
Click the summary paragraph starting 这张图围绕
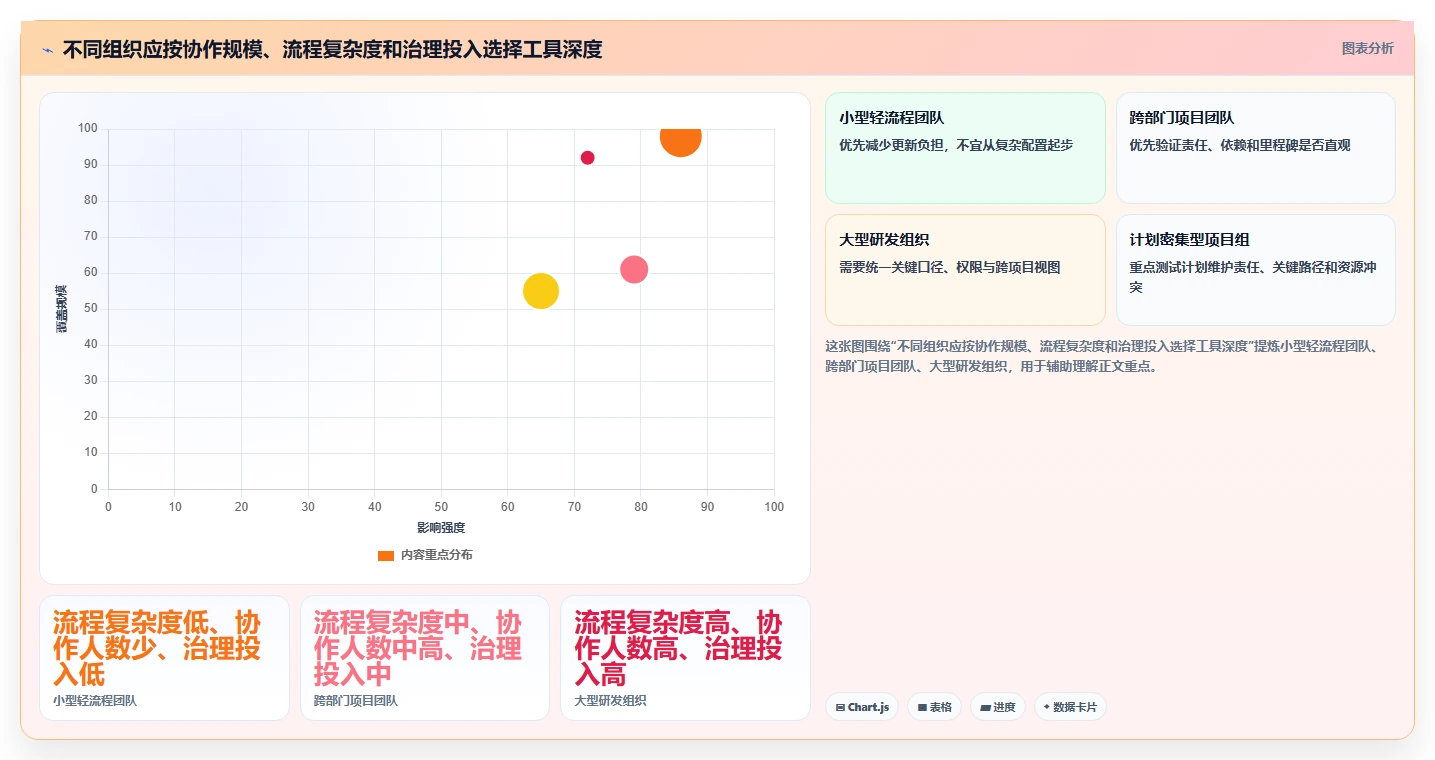(1104, 355)
